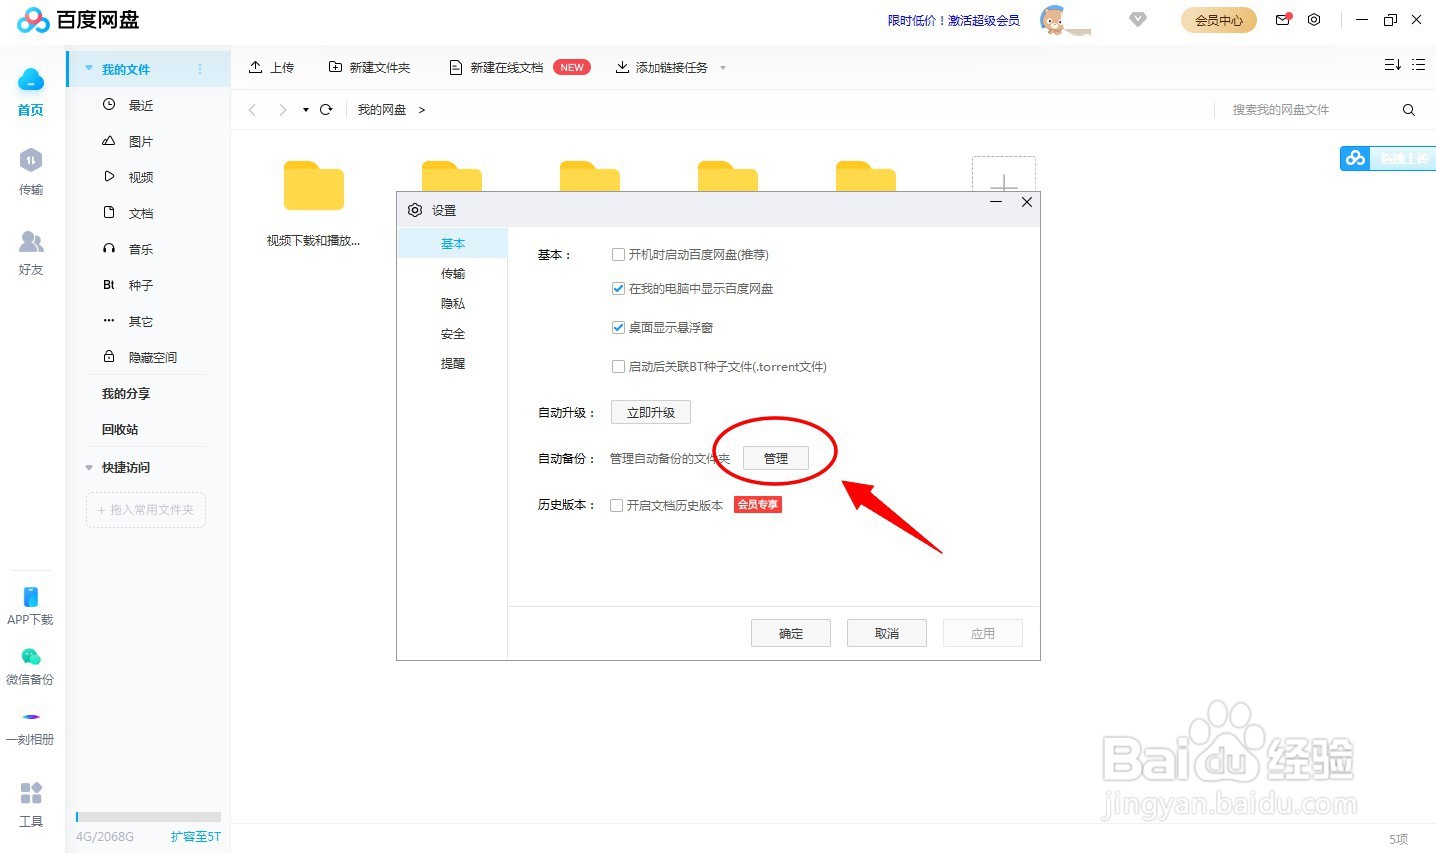Enable 启动后关联BT种子文件 checkbox

tap(618, 367)
